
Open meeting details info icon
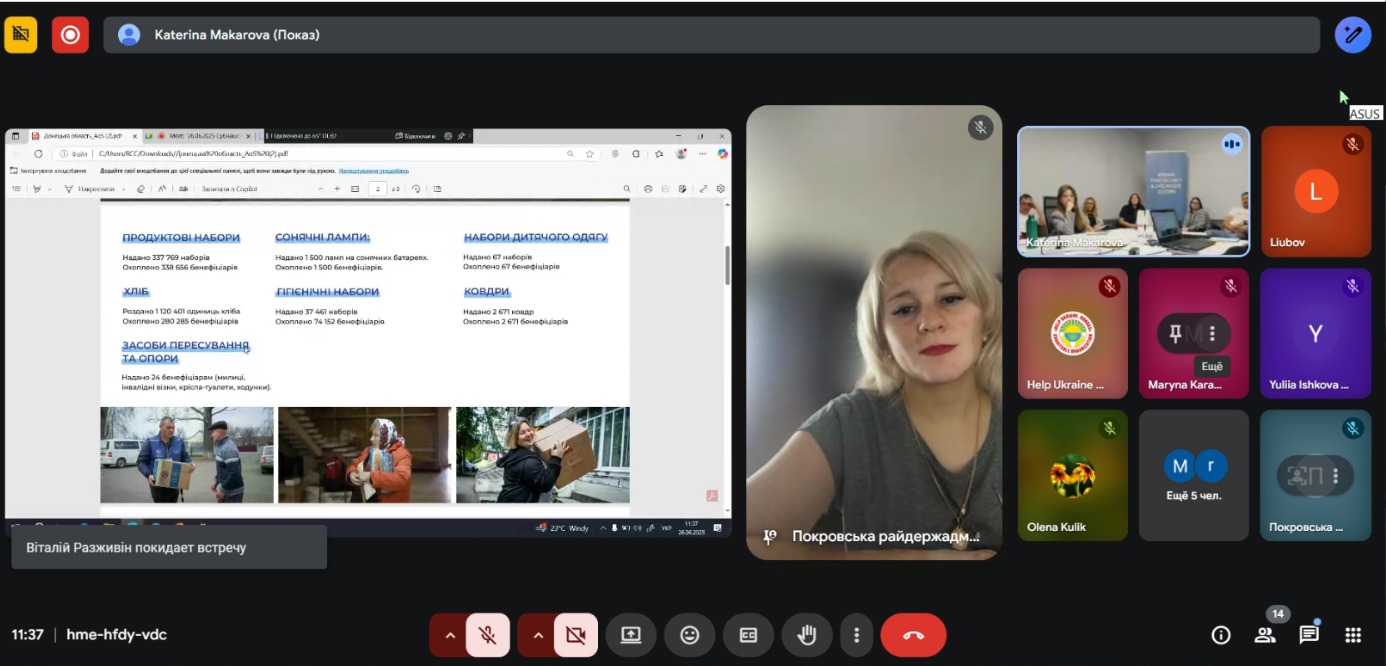1220,635
